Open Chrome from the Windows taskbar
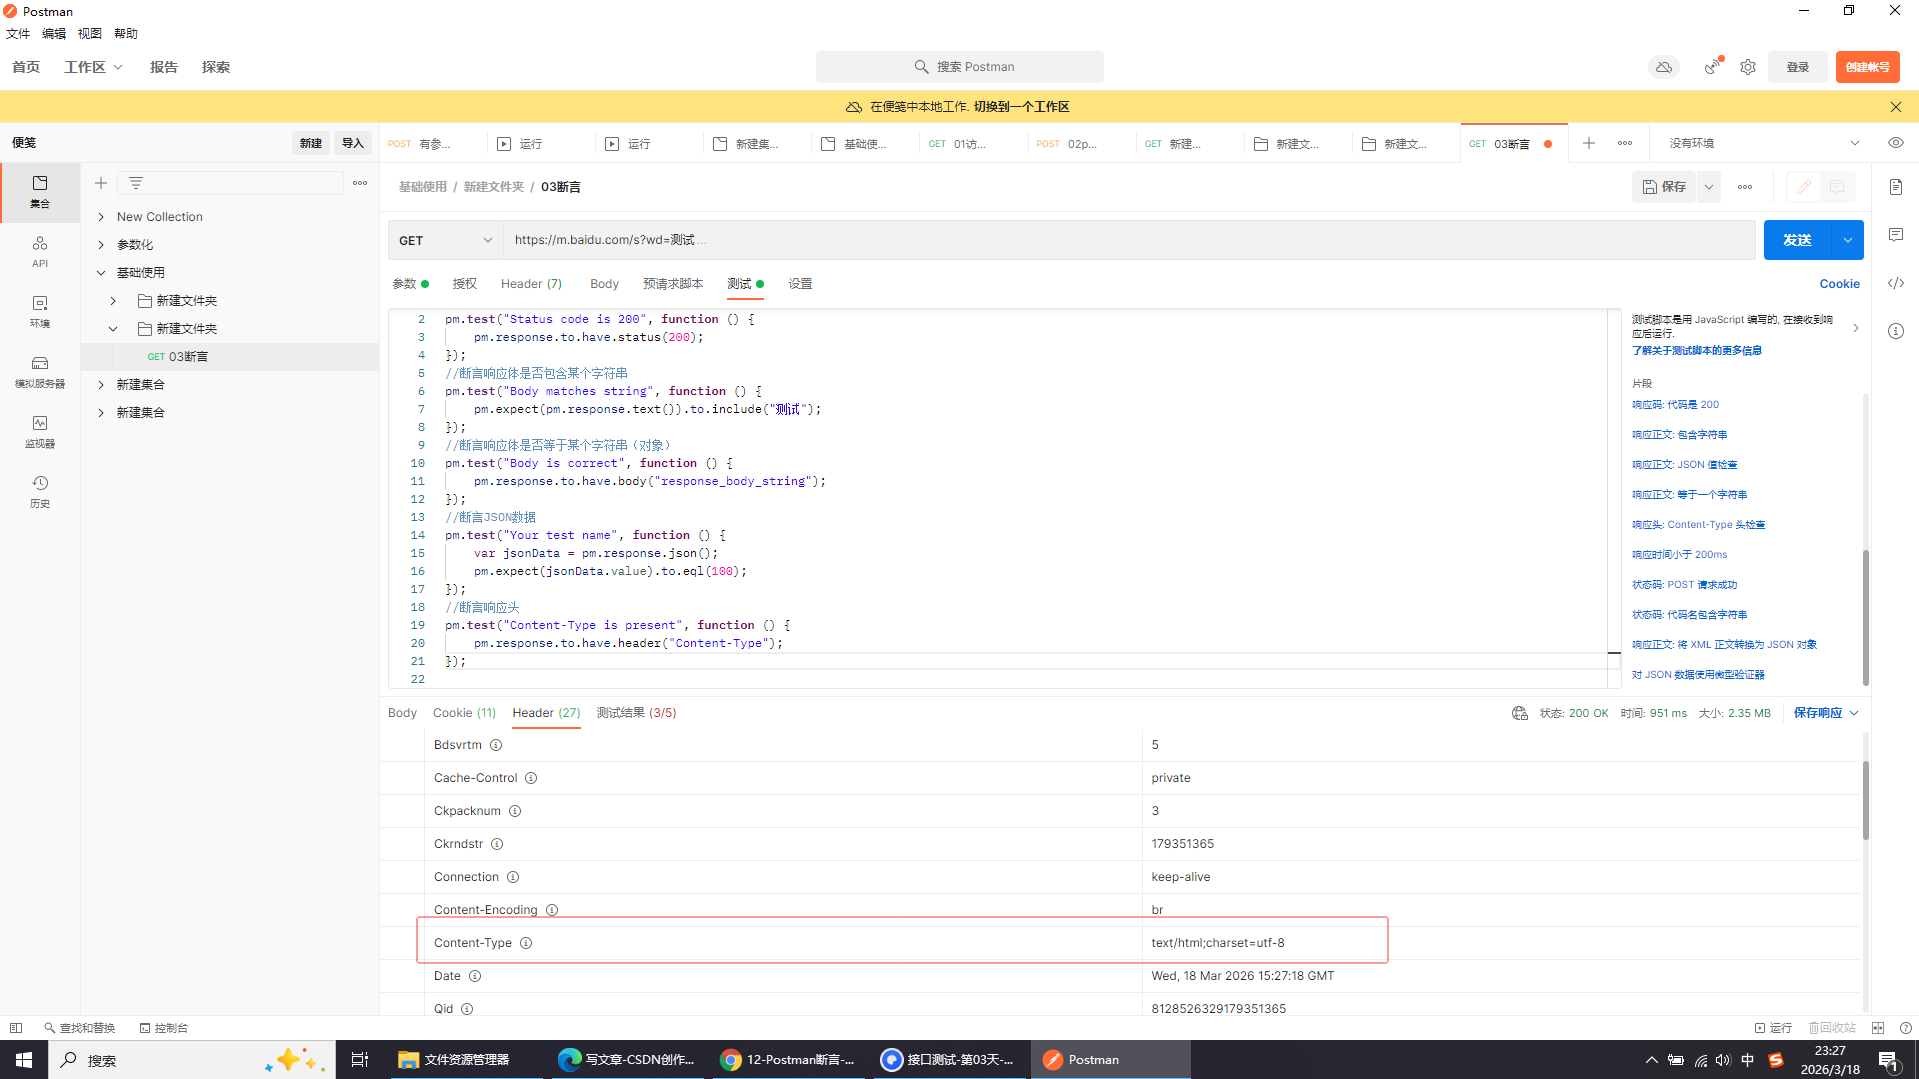1919x1079 pixels. click(790, 1060)
